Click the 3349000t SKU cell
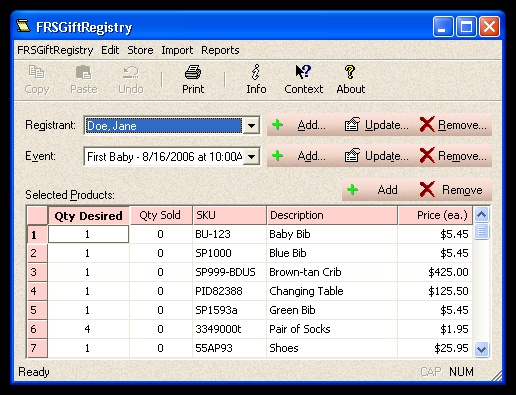The height and width of the screenshot is (395, 516). click(229, 329)
